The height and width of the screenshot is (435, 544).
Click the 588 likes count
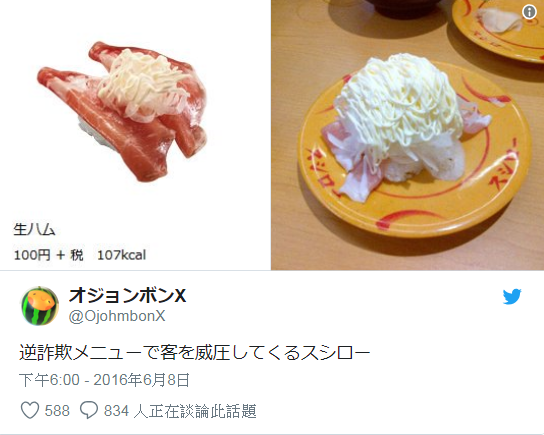(x=57, y=411)
